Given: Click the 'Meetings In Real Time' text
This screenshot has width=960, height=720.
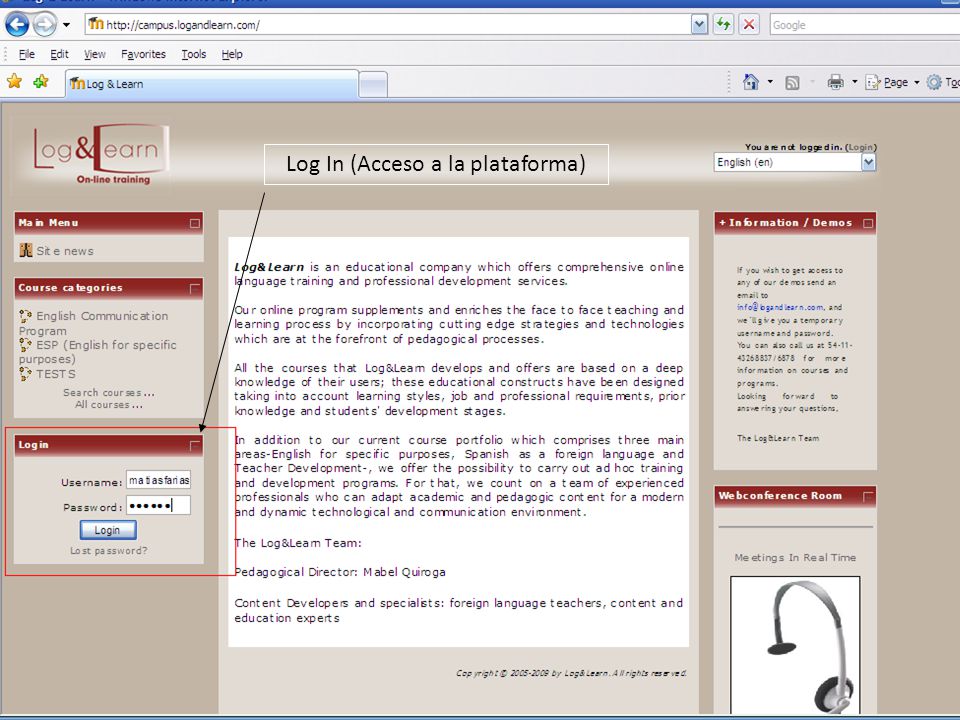Looking at the screenshot, I should pyautogui.click(x=795, y=558).
